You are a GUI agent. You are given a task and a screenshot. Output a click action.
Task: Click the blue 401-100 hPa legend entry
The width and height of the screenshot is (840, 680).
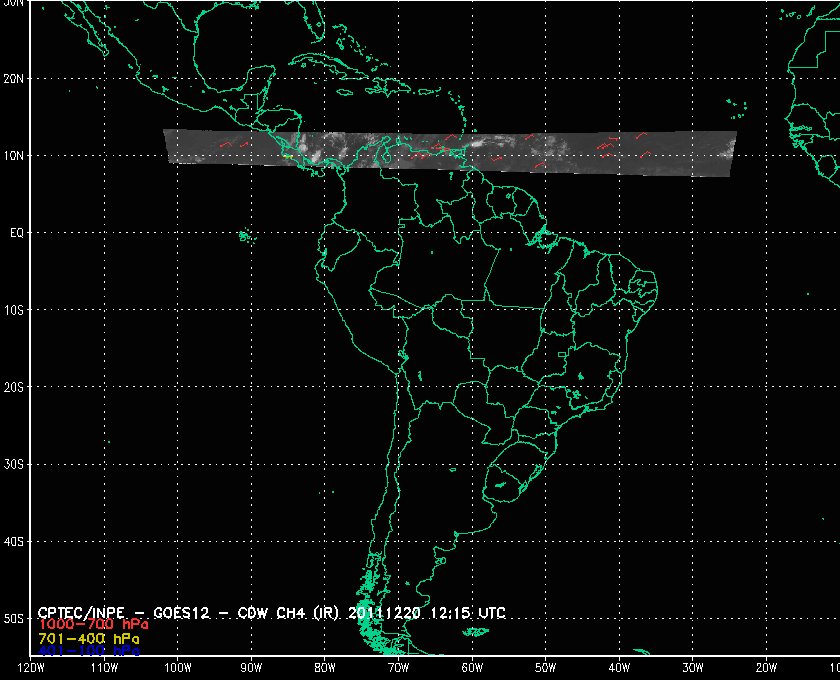pyautogui.click(x=89, y=651)
